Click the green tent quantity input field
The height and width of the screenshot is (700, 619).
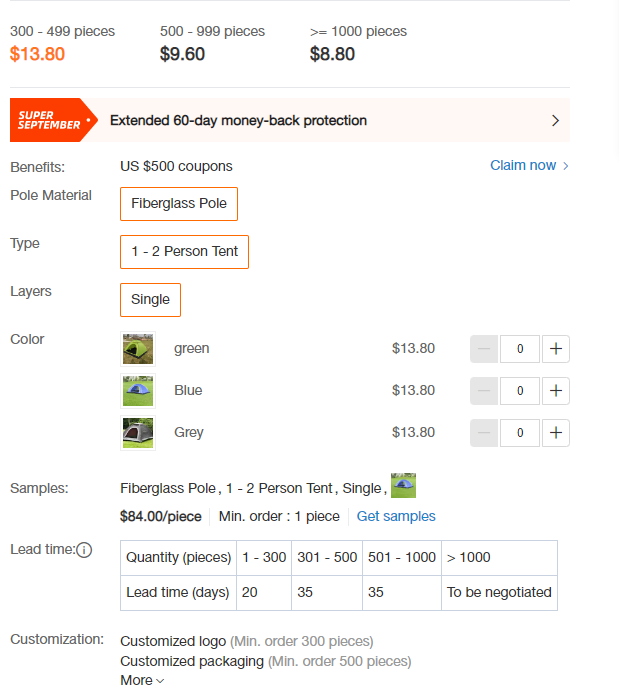[x=520, y=349]
